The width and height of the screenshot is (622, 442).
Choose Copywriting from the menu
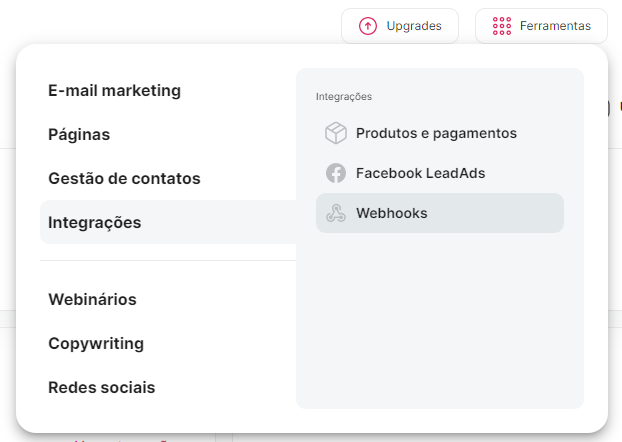point(96,343)
